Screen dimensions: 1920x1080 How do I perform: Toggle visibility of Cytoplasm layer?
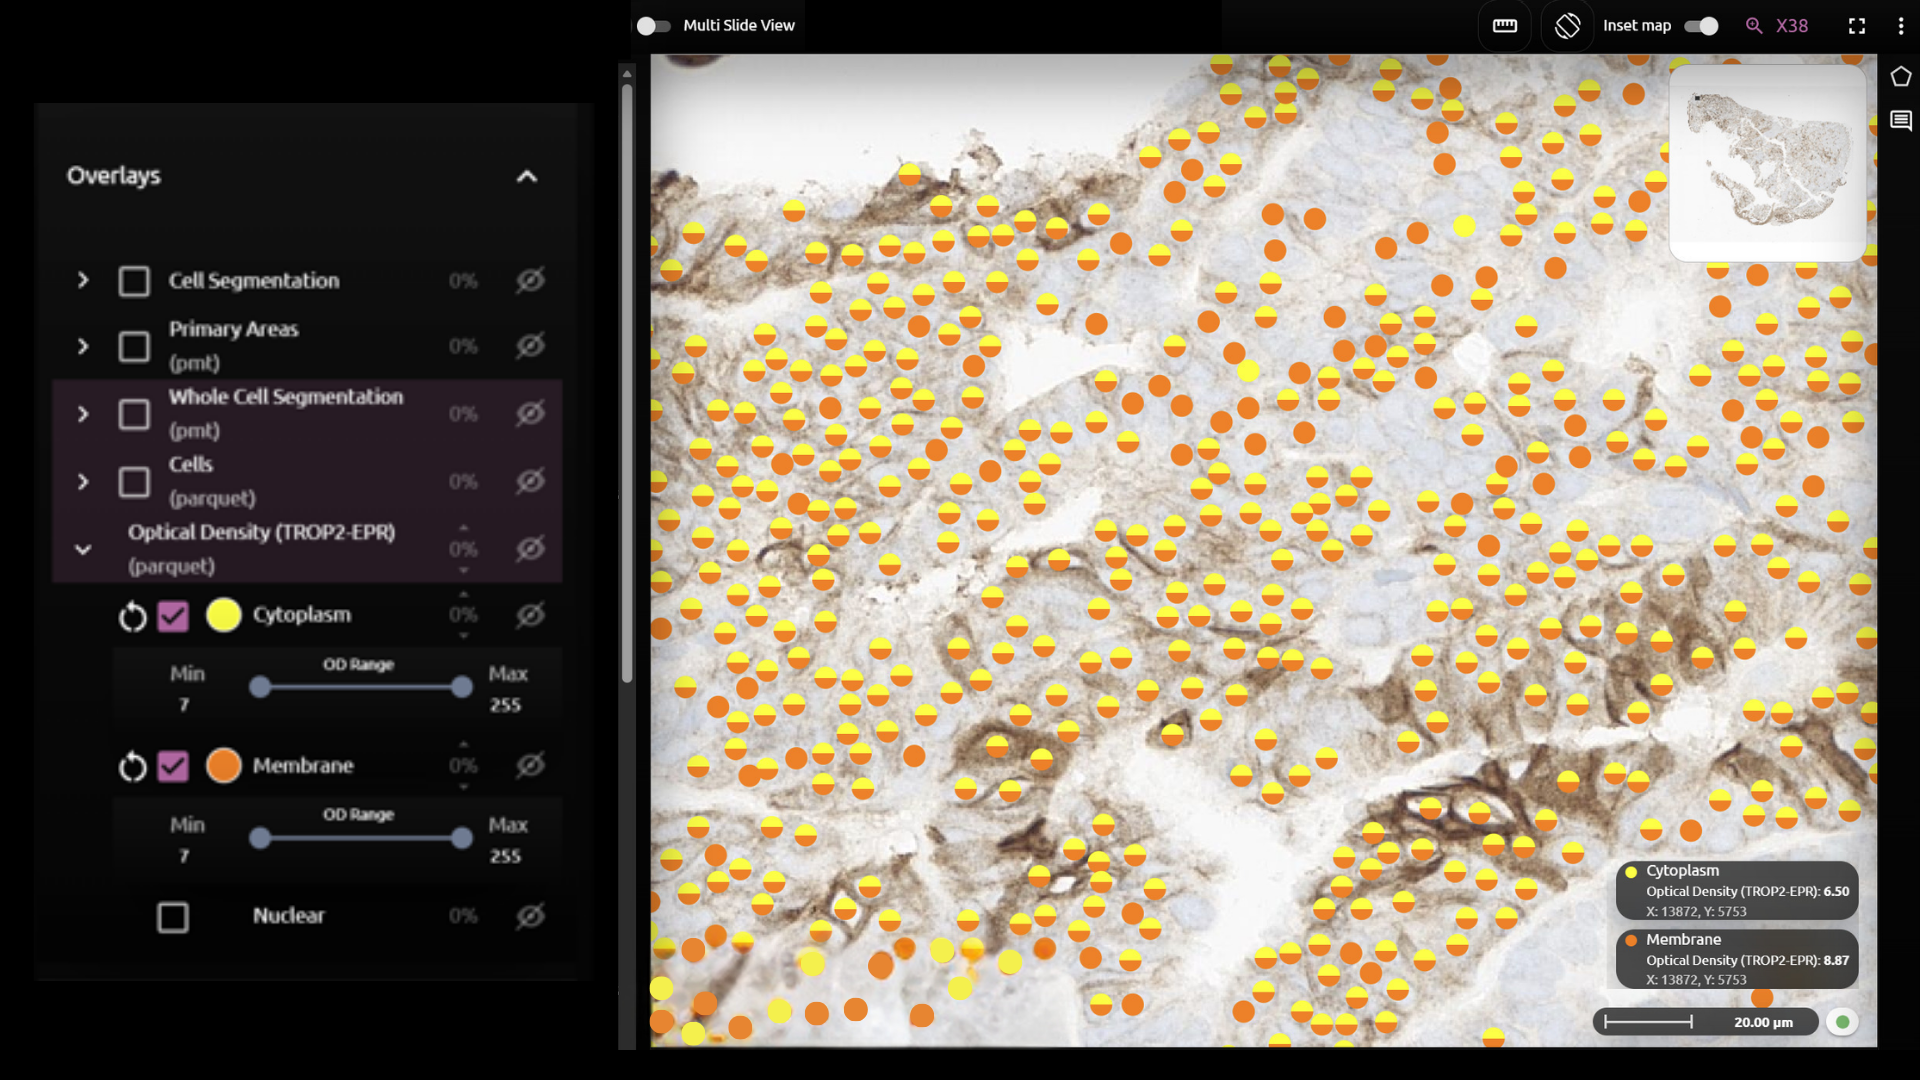pyautogui.click(x=530, y=615)
